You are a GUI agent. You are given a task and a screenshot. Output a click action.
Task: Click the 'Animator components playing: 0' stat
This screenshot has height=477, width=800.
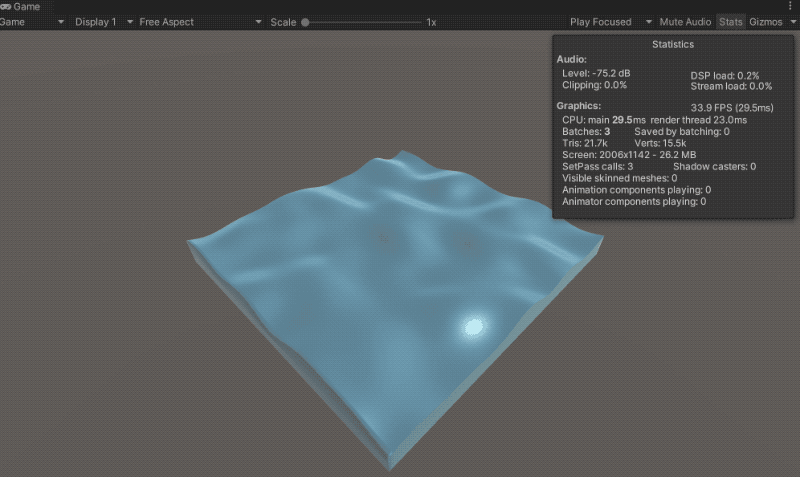pyautogui.click(x=634, y=202)
